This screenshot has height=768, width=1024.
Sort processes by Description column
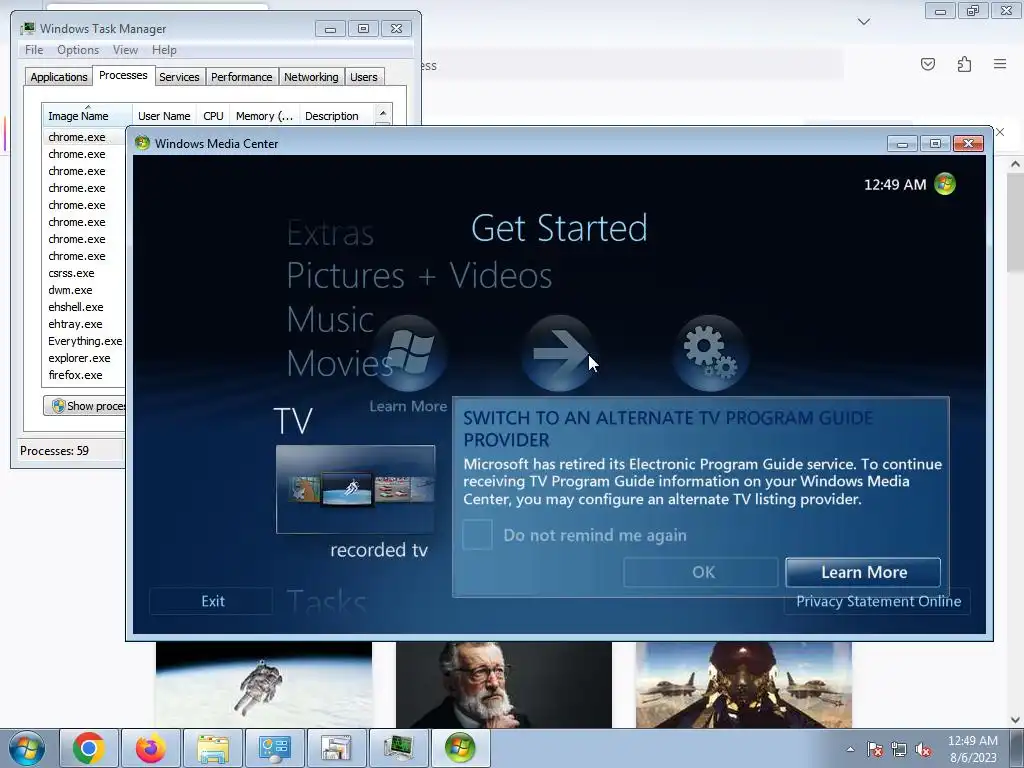point(336,116)
